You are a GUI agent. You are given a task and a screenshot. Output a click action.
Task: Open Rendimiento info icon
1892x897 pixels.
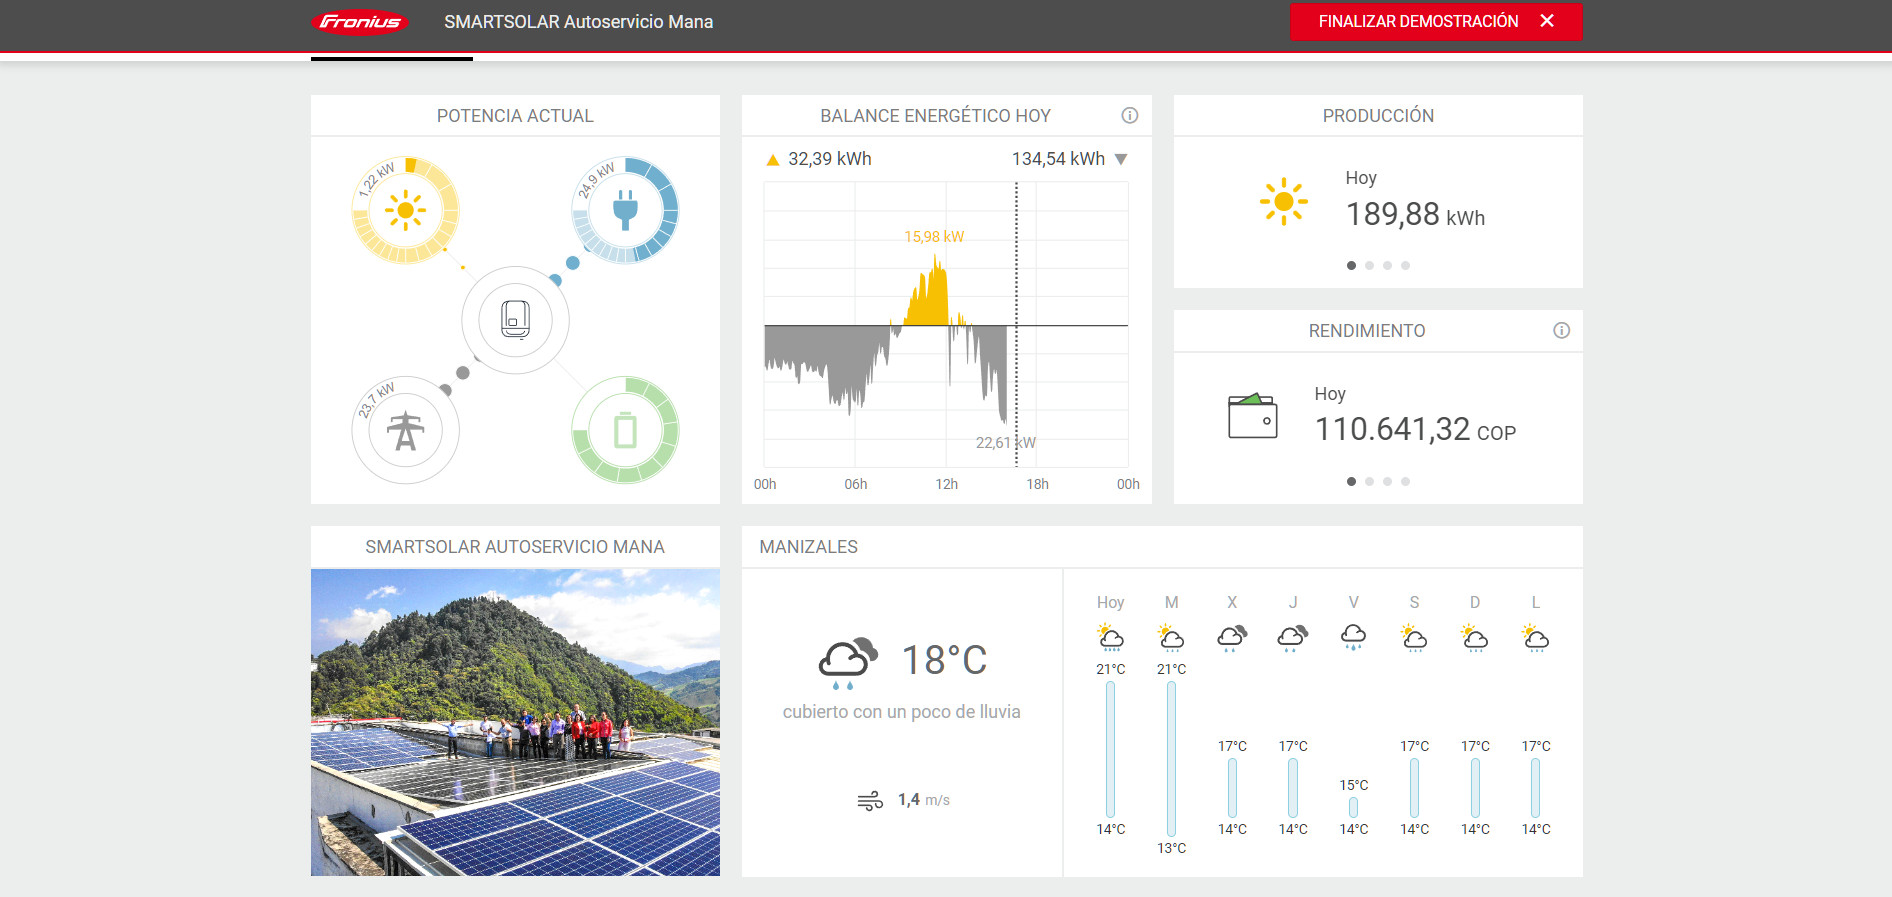tap(1561, 331)
